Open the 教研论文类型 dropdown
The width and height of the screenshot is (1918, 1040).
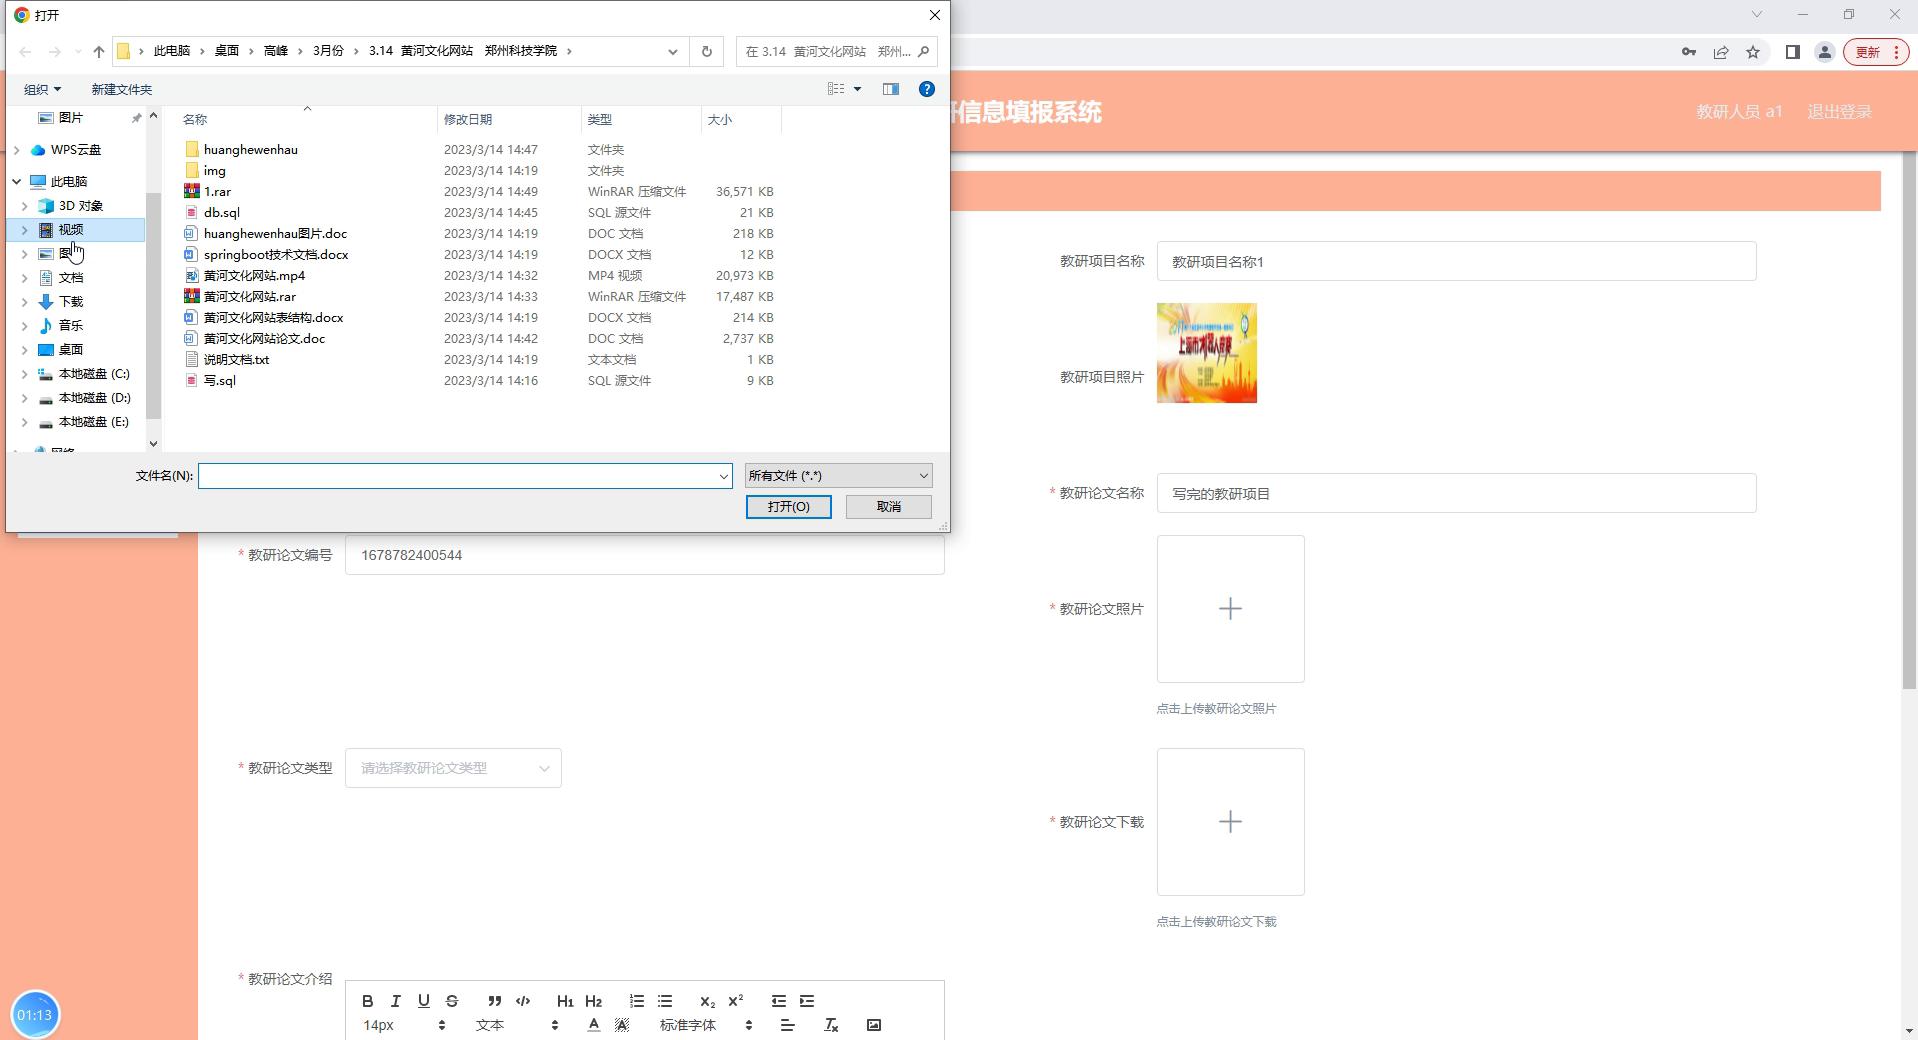click(x=453, y=768)
